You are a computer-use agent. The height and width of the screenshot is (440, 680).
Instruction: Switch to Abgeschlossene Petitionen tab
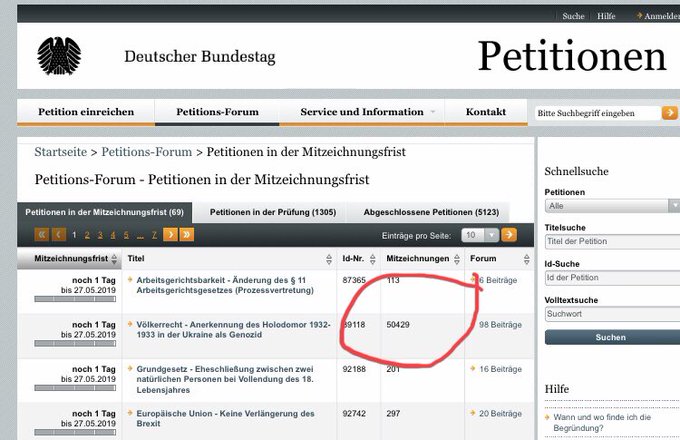(x=431, y=212)
